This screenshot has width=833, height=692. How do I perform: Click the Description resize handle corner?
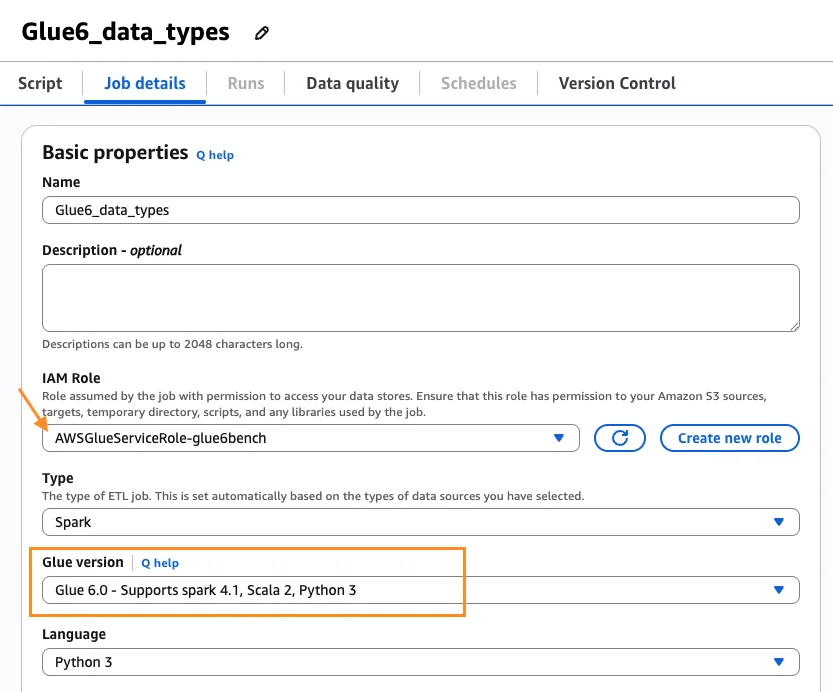[x=794, y=327]
